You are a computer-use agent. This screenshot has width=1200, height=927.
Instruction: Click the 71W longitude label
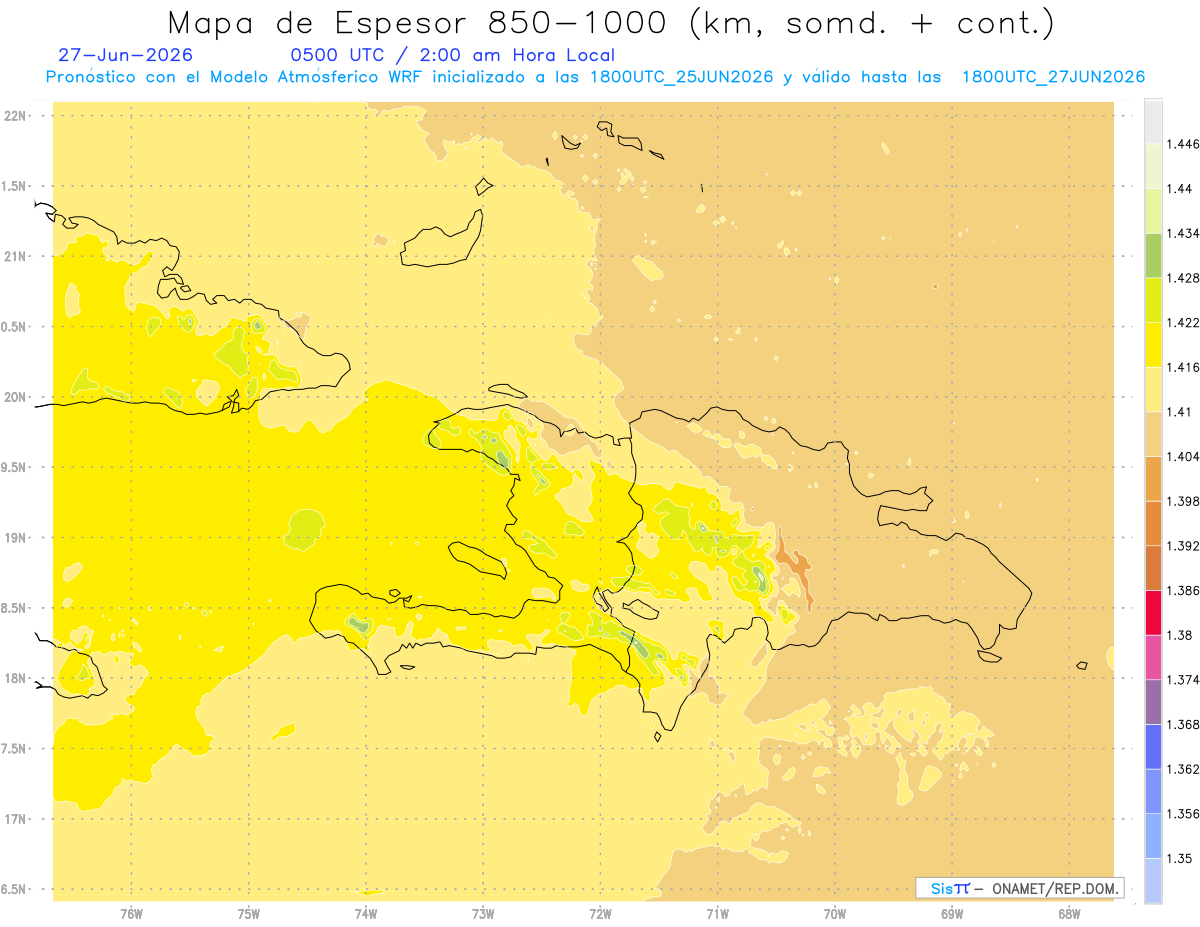point(717,914)
